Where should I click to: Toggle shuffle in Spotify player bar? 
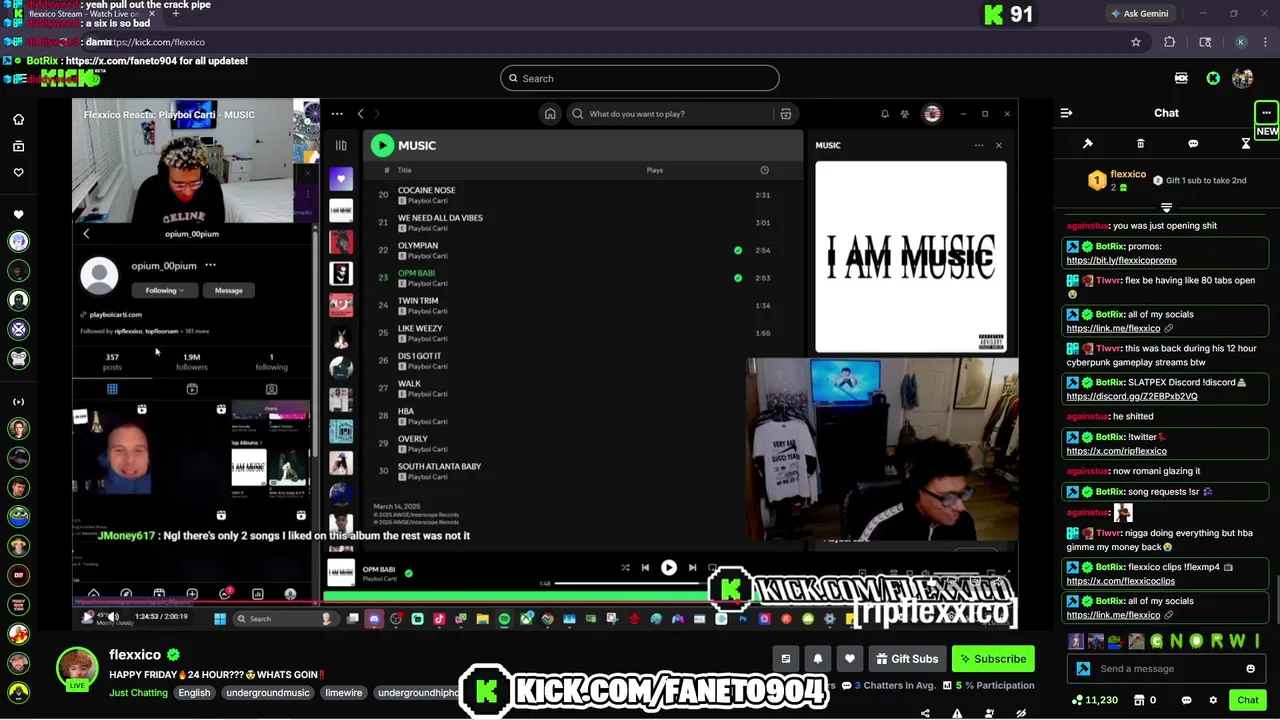tap(625, 568)
